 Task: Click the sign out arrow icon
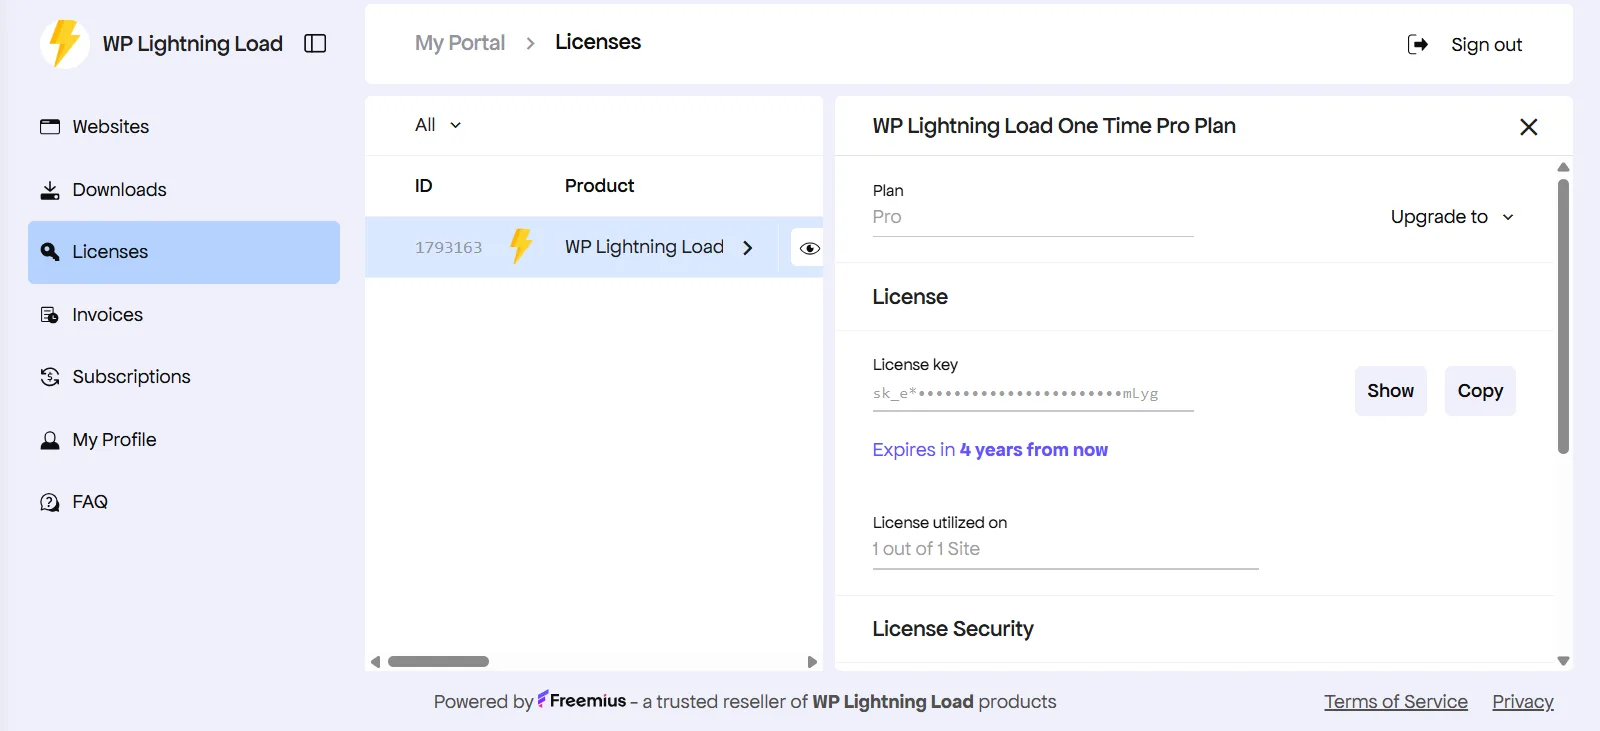1417,45
